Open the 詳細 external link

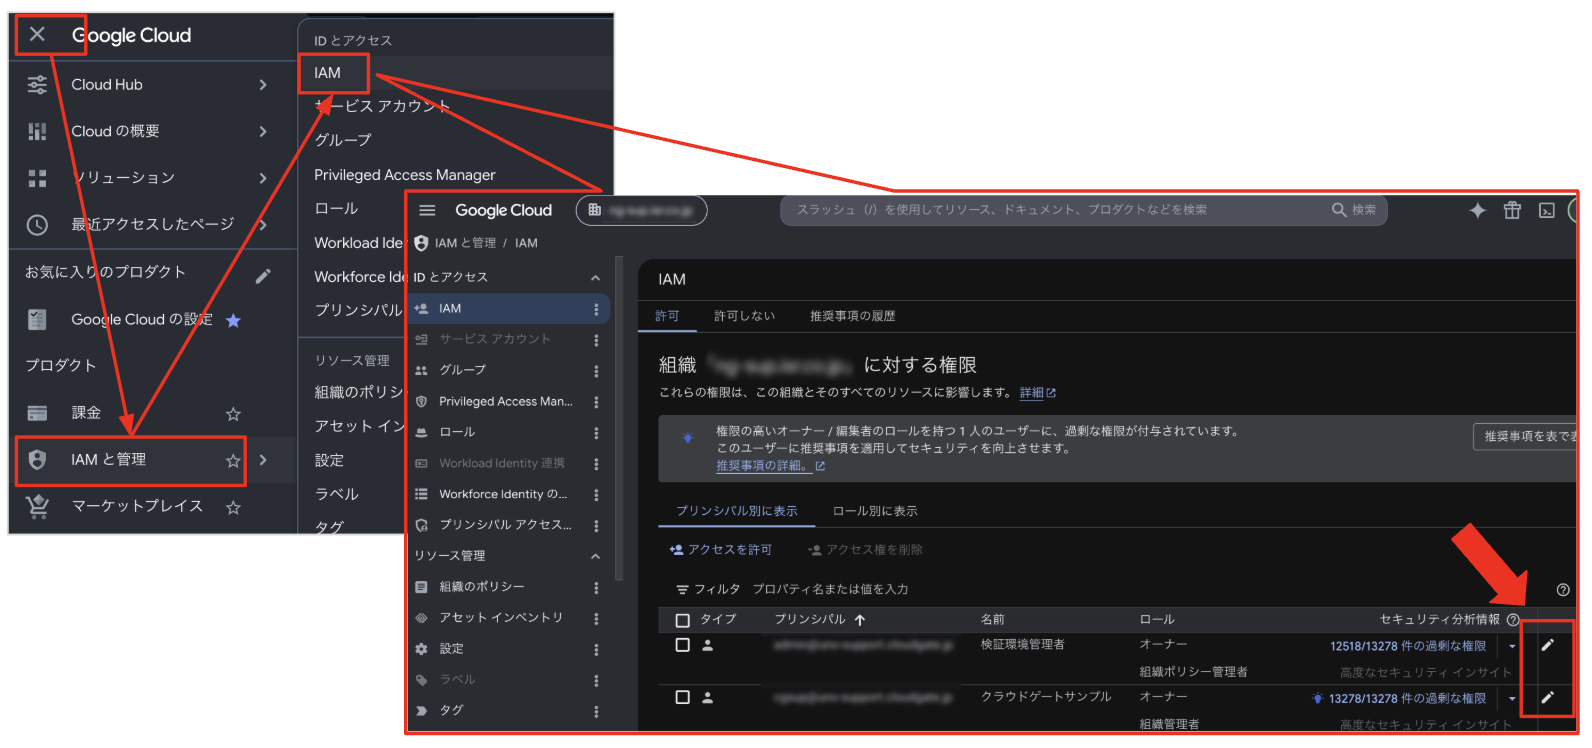1037,393
